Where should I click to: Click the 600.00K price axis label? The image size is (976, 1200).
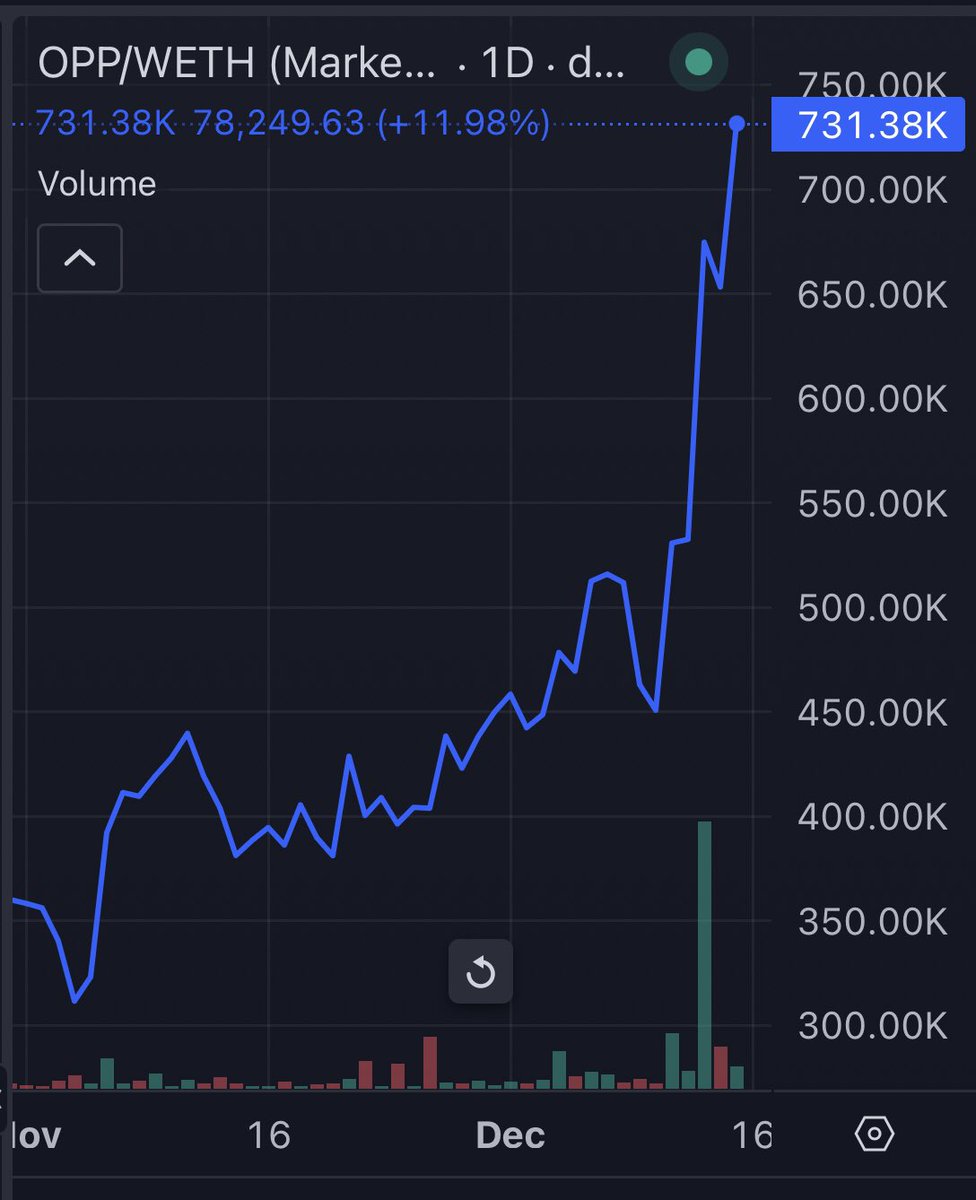click(872, 399)
